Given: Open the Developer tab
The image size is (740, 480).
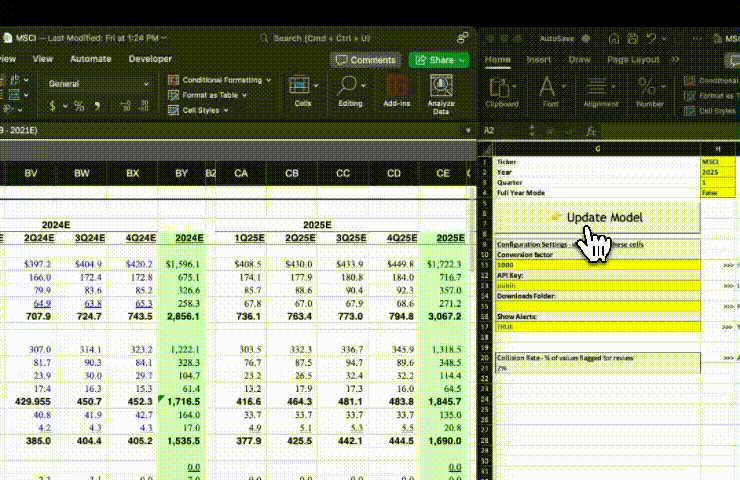Looking at the screenshot, I should click(x=150, y=59).
